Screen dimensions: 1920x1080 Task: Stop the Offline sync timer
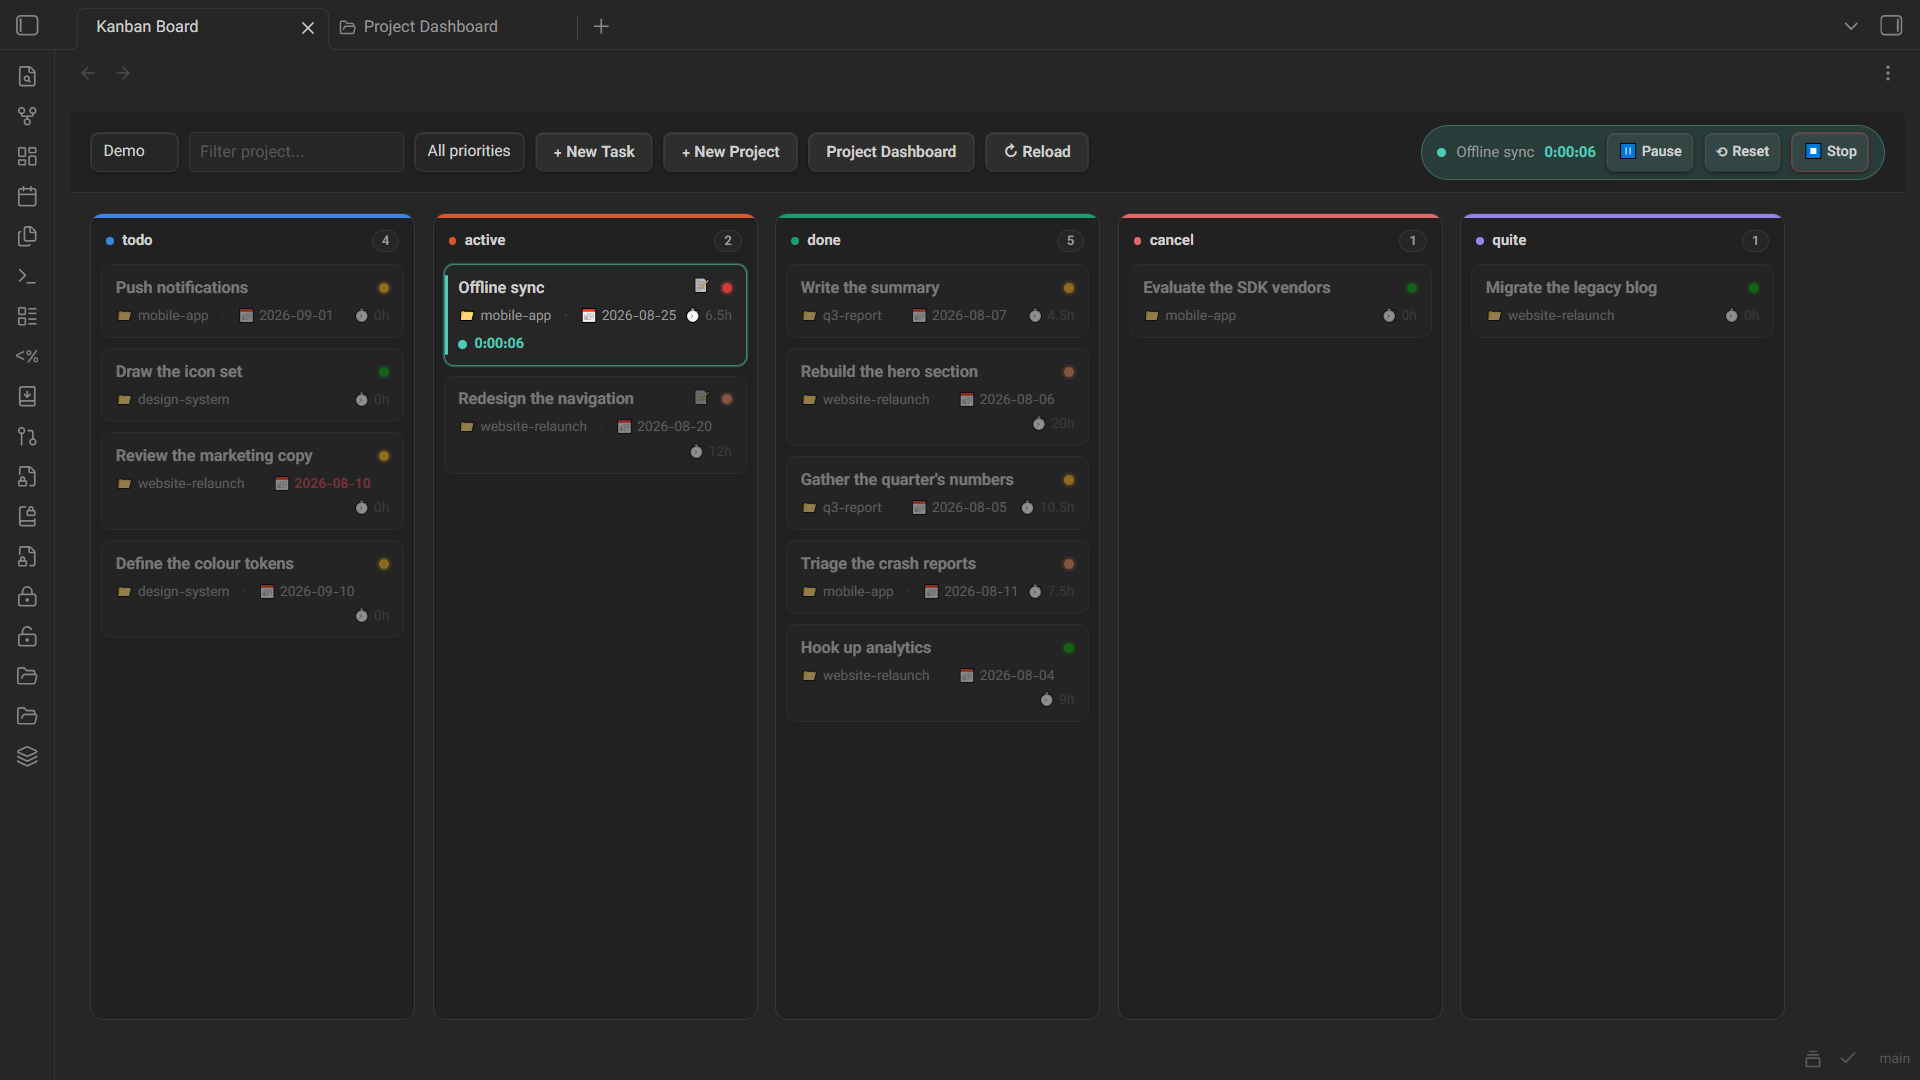(x=1830, y=152)
